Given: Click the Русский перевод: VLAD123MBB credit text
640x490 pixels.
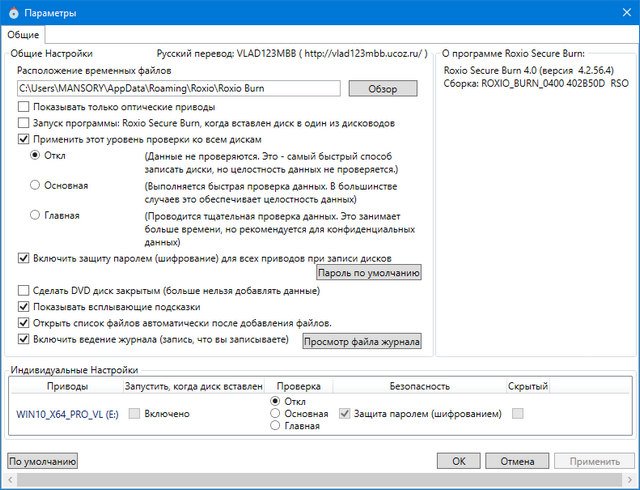Looking at the screenshot, I should pyautogui.click(x=292, y=53).
